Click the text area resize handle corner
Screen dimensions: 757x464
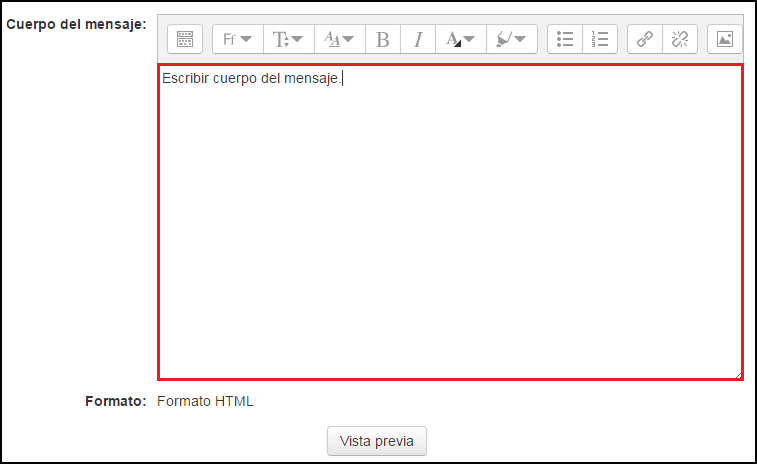(x=738, y=374)
